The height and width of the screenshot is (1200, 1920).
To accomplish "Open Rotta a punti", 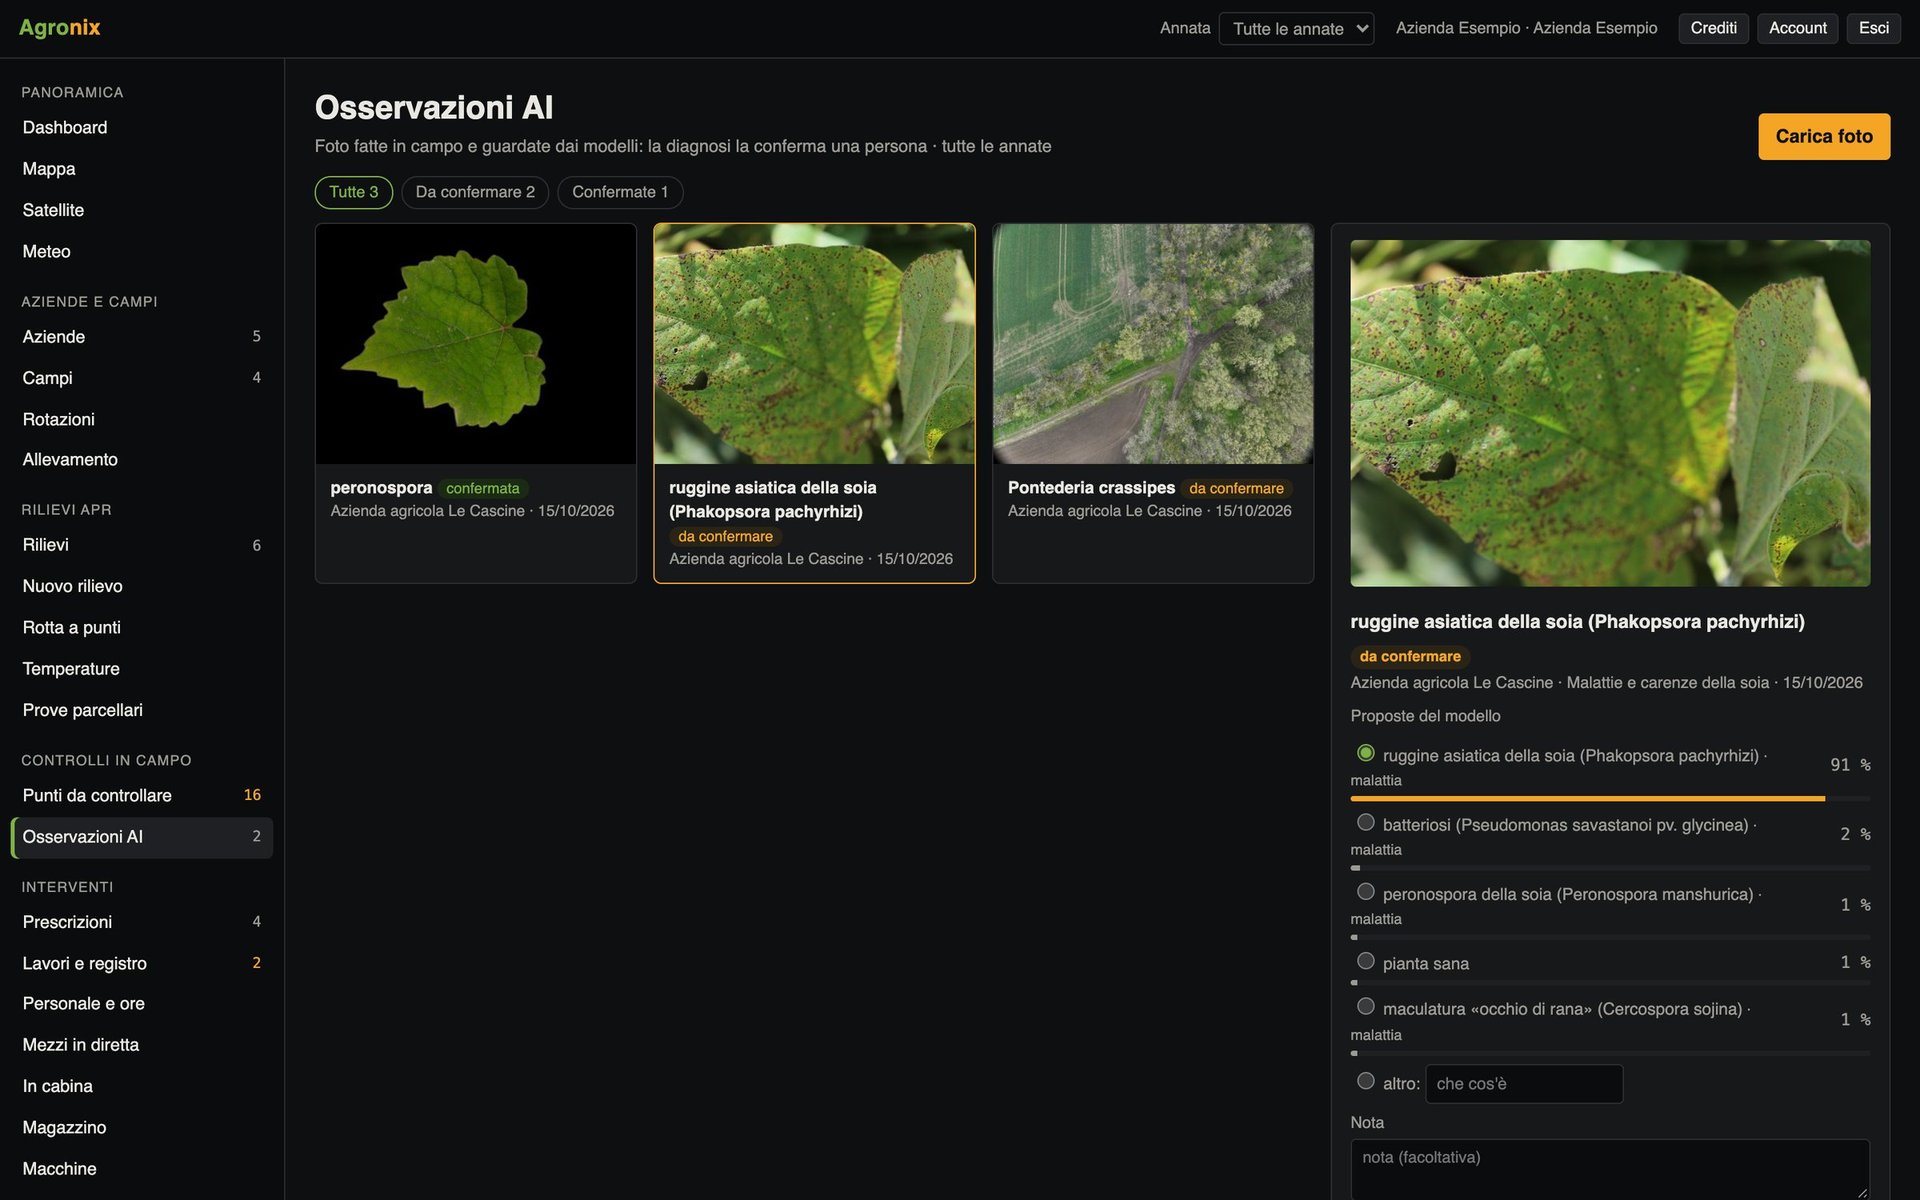I will pyautogui.click(x=142, y=628).
